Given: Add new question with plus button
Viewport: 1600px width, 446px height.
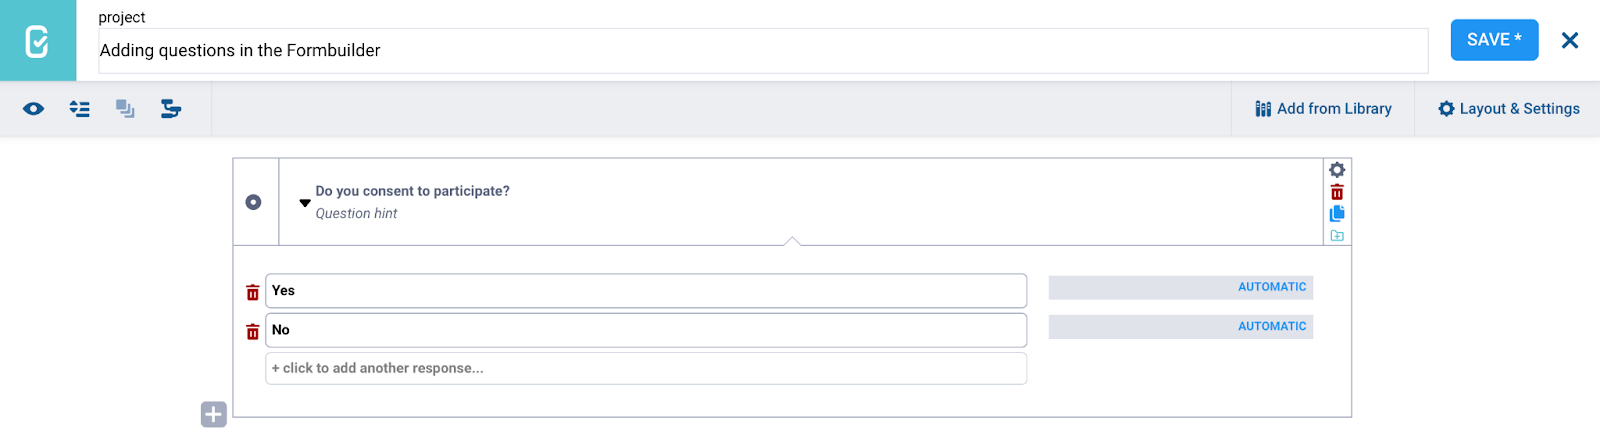Looking at the screenshot, I should pos(214,414).
